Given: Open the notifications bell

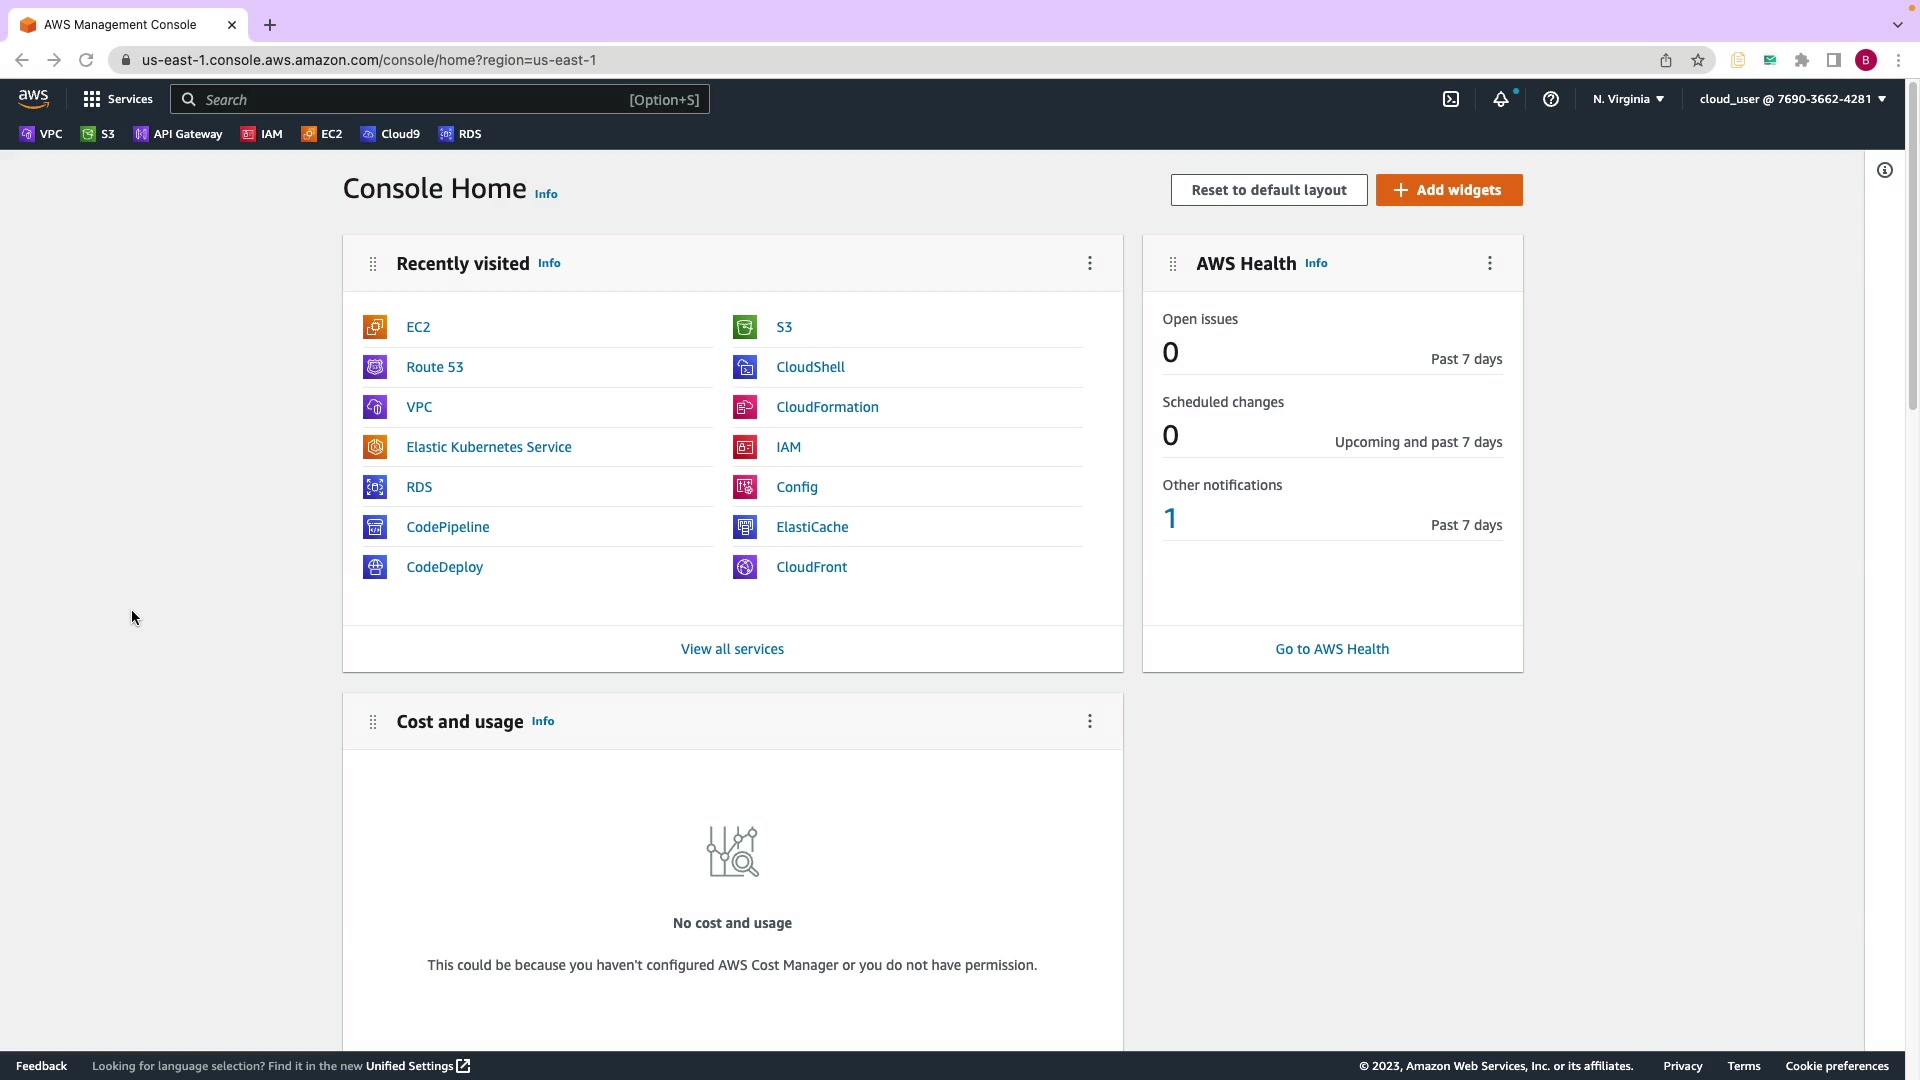Looking at the screenshot, I should pyautogui.click(x=1501, y=99).
